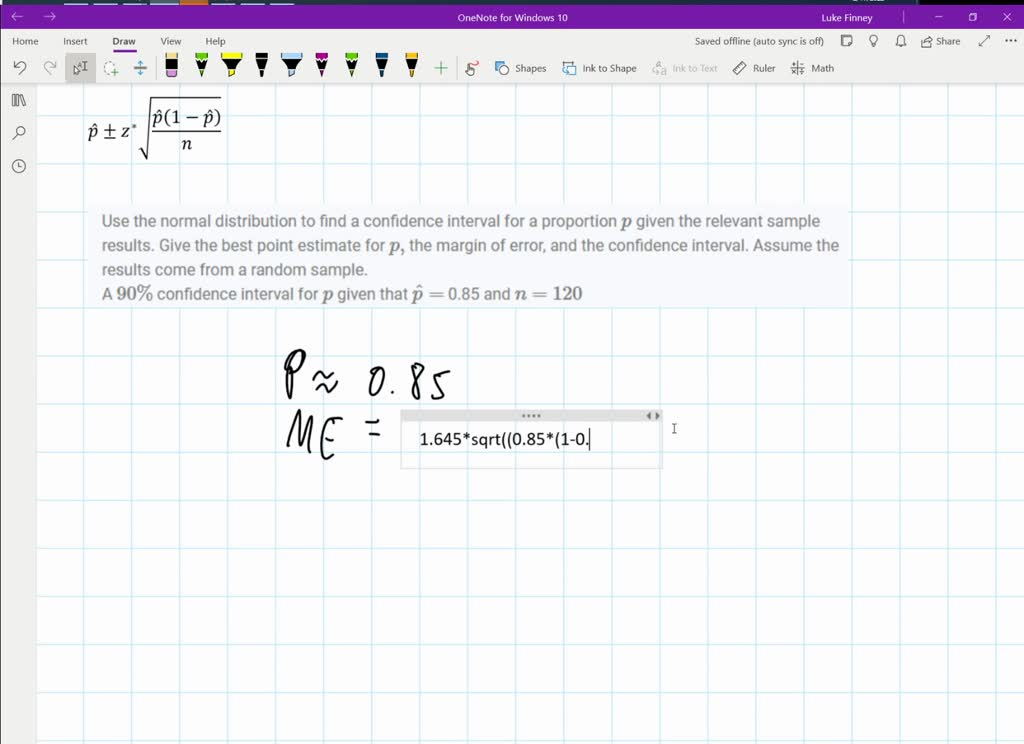
Task: Switch to the Insert tab
Action: click(x=75, y=41)
